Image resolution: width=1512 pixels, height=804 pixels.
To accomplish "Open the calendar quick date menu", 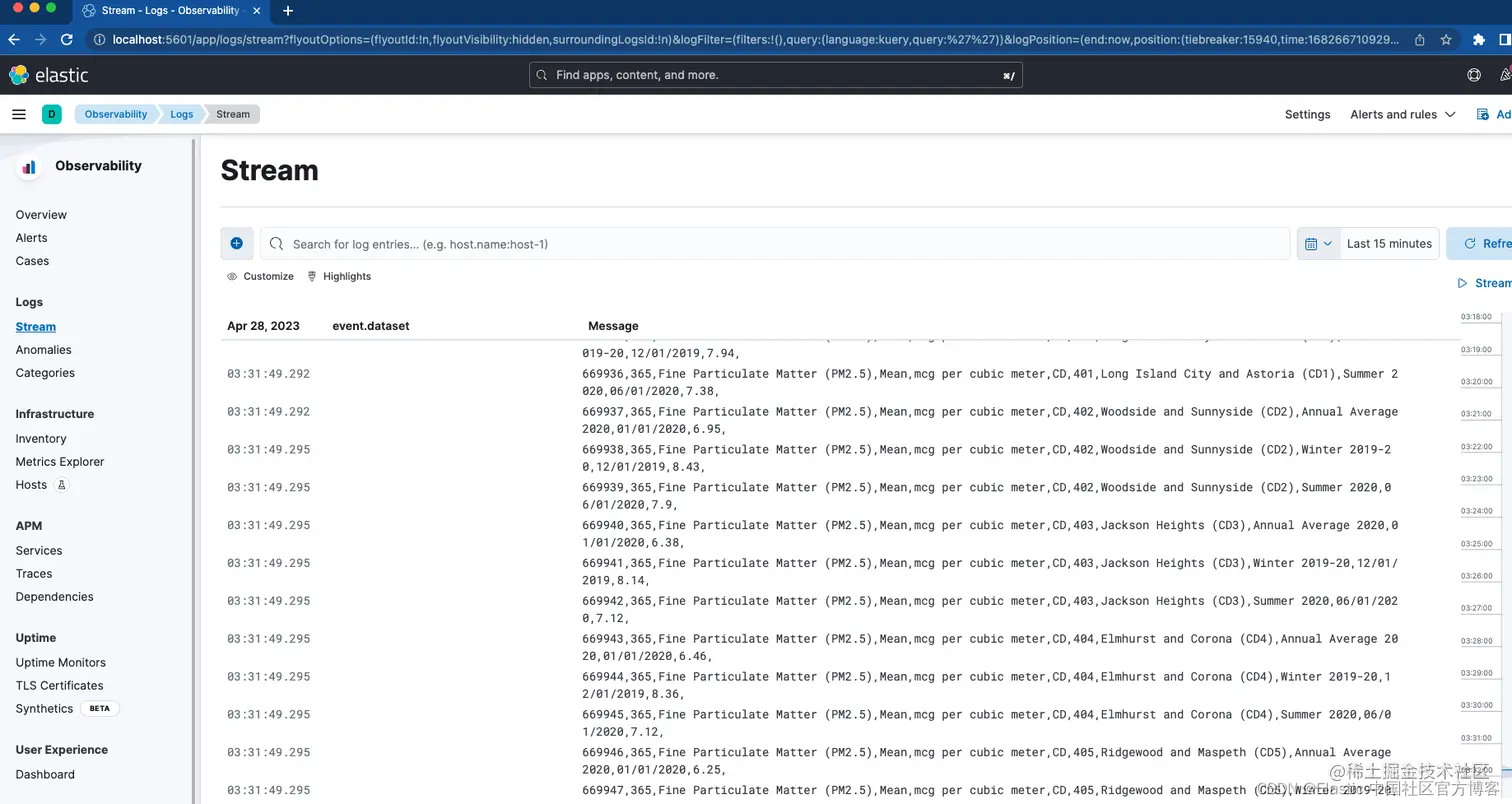I will 1318,243.
